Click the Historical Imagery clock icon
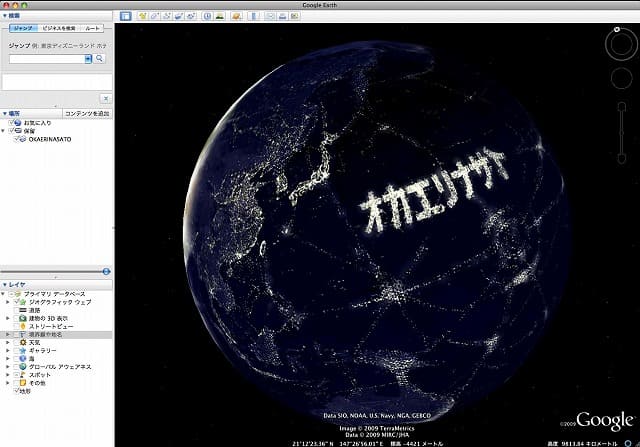The image size is (640, 447). (x=208, y=16)
